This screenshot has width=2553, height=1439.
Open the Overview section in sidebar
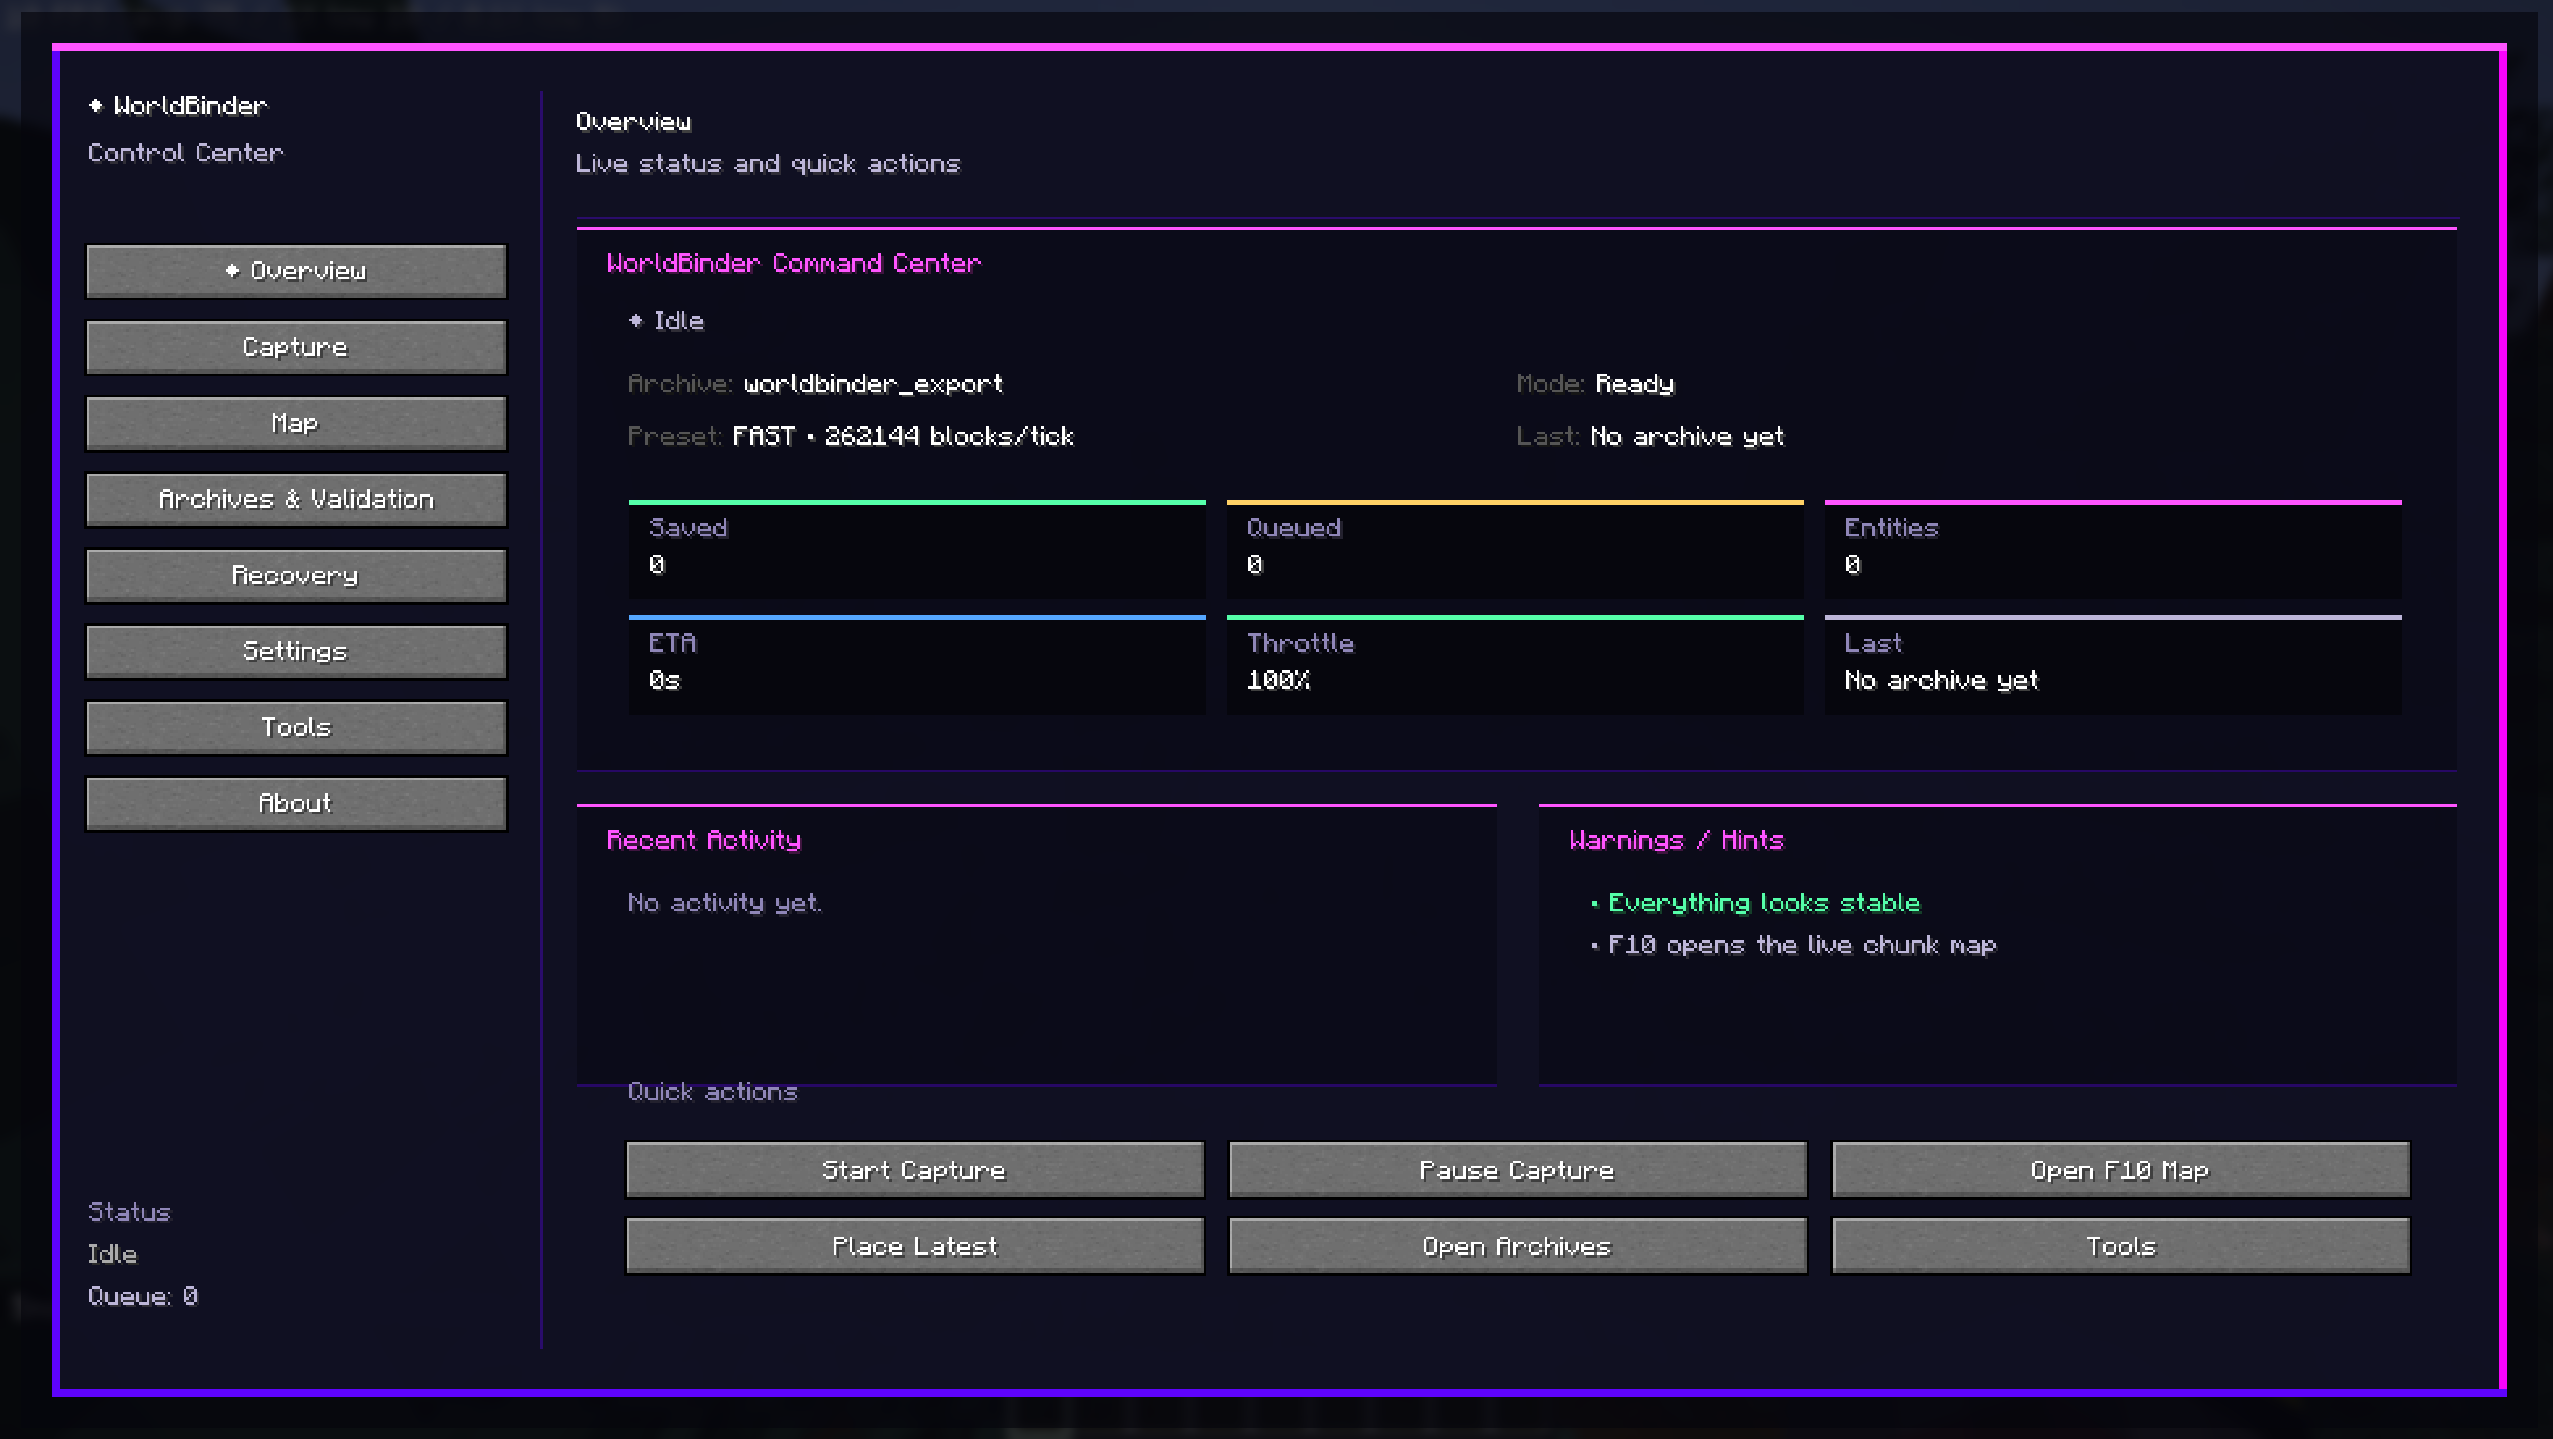[x=296, y=271]
